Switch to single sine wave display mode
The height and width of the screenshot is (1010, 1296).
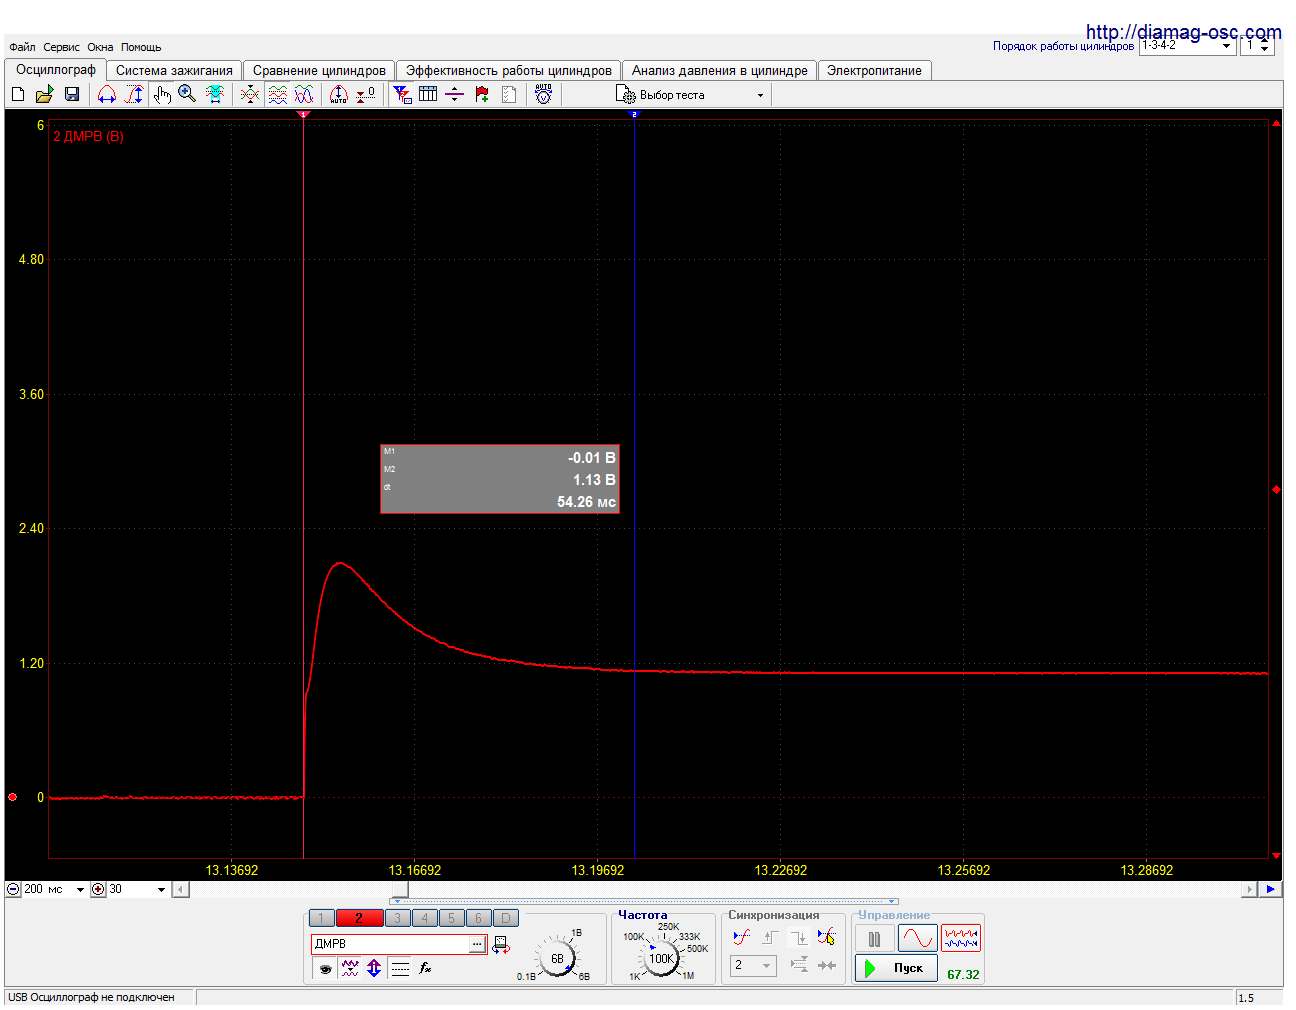917,938
